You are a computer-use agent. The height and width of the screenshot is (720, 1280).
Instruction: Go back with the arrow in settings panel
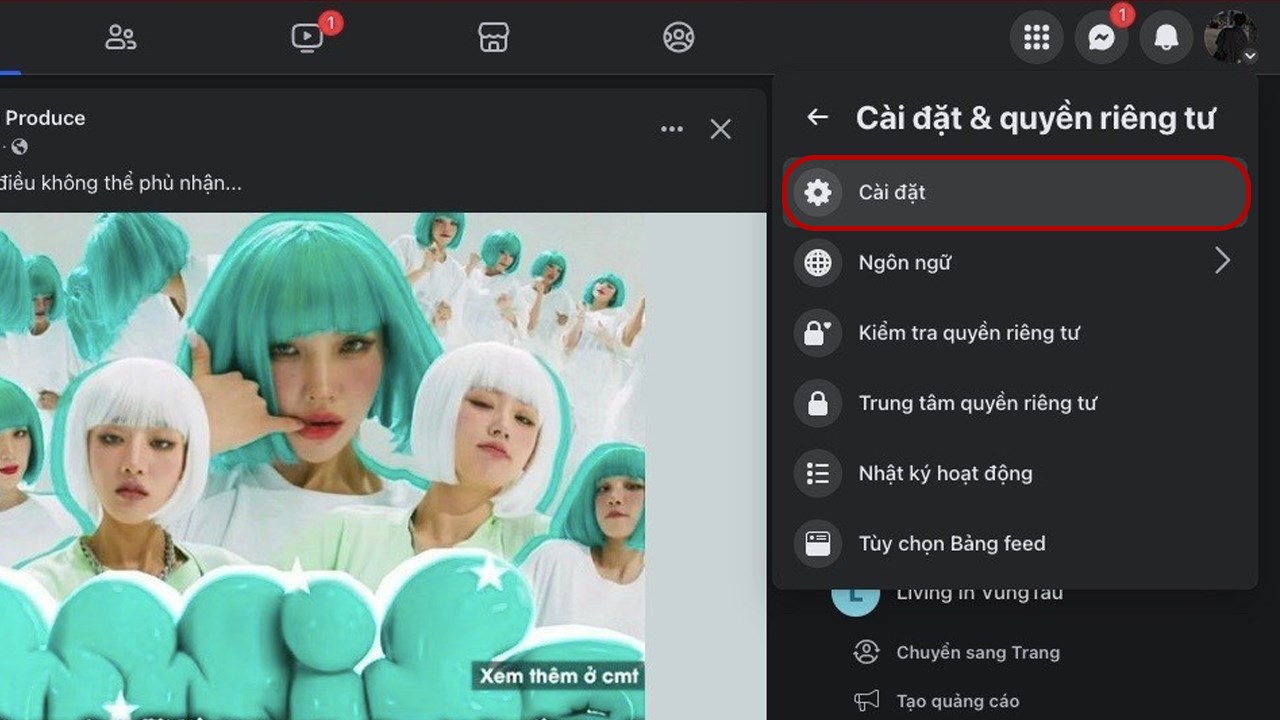818,117
